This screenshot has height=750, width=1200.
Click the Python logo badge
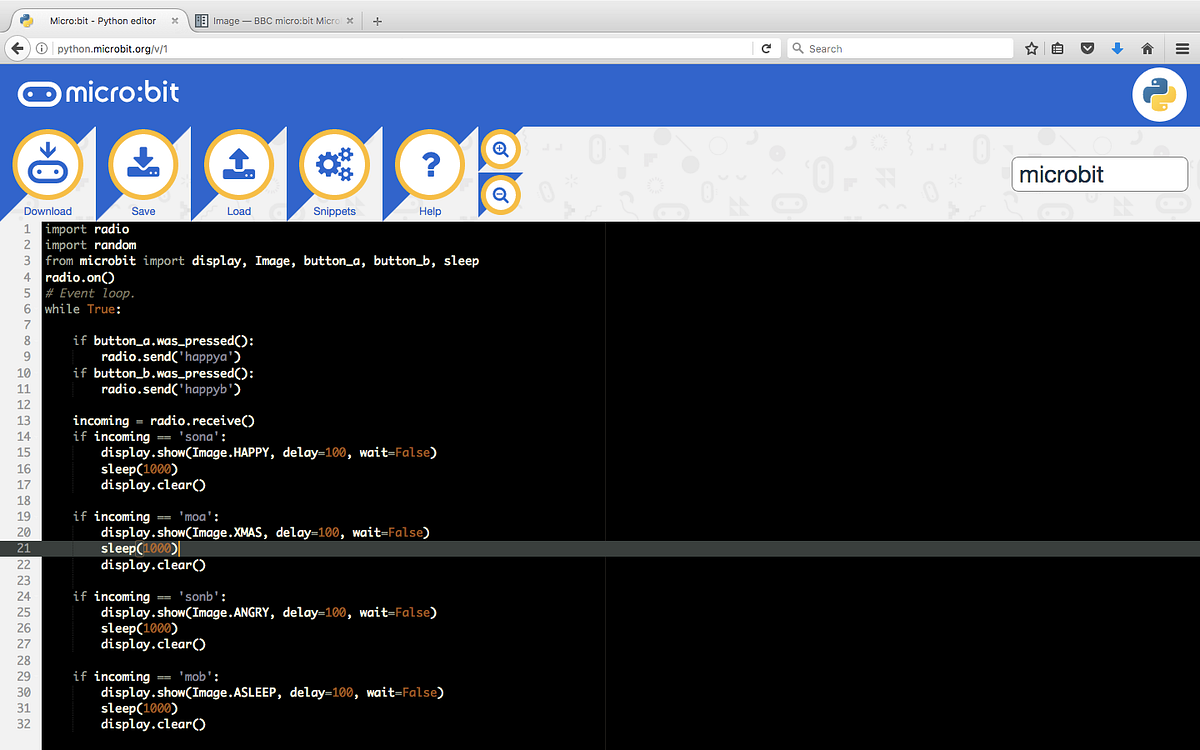pyautogui.click(x=1159, y=93)
